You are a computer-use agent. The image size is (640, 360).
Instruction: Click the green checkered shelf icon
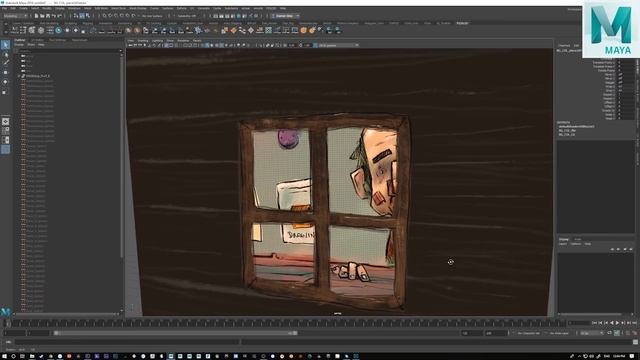click(x=269, y=30)
